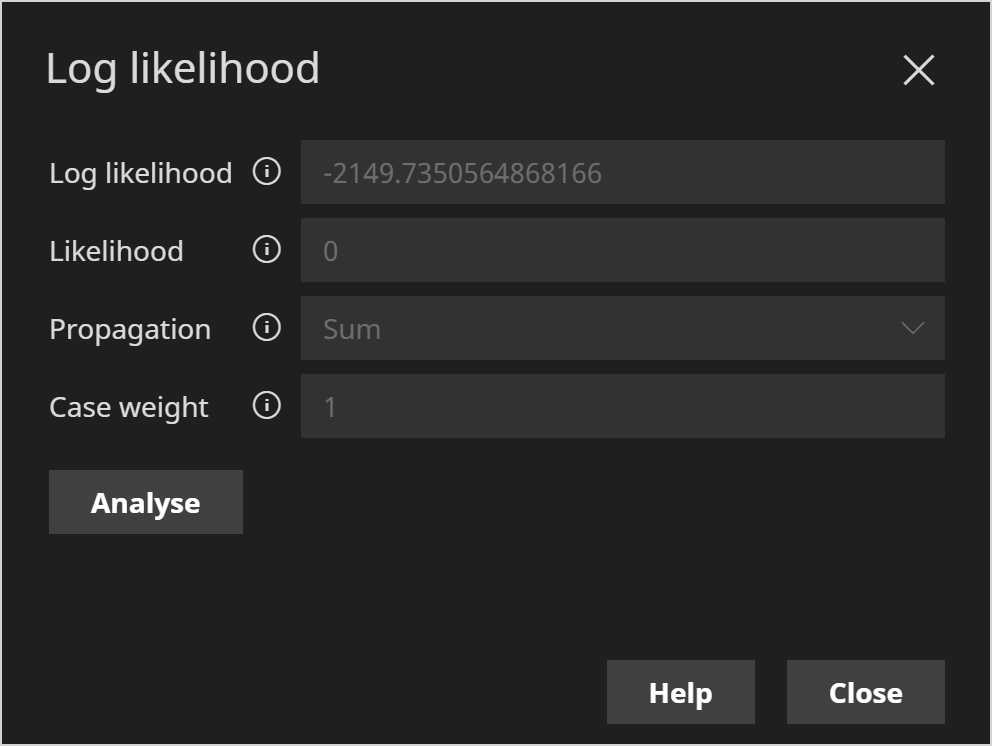Screen dimensions: 992x746
Task: Click the Log likelihood dialog title
Action: tap(183, 69)
